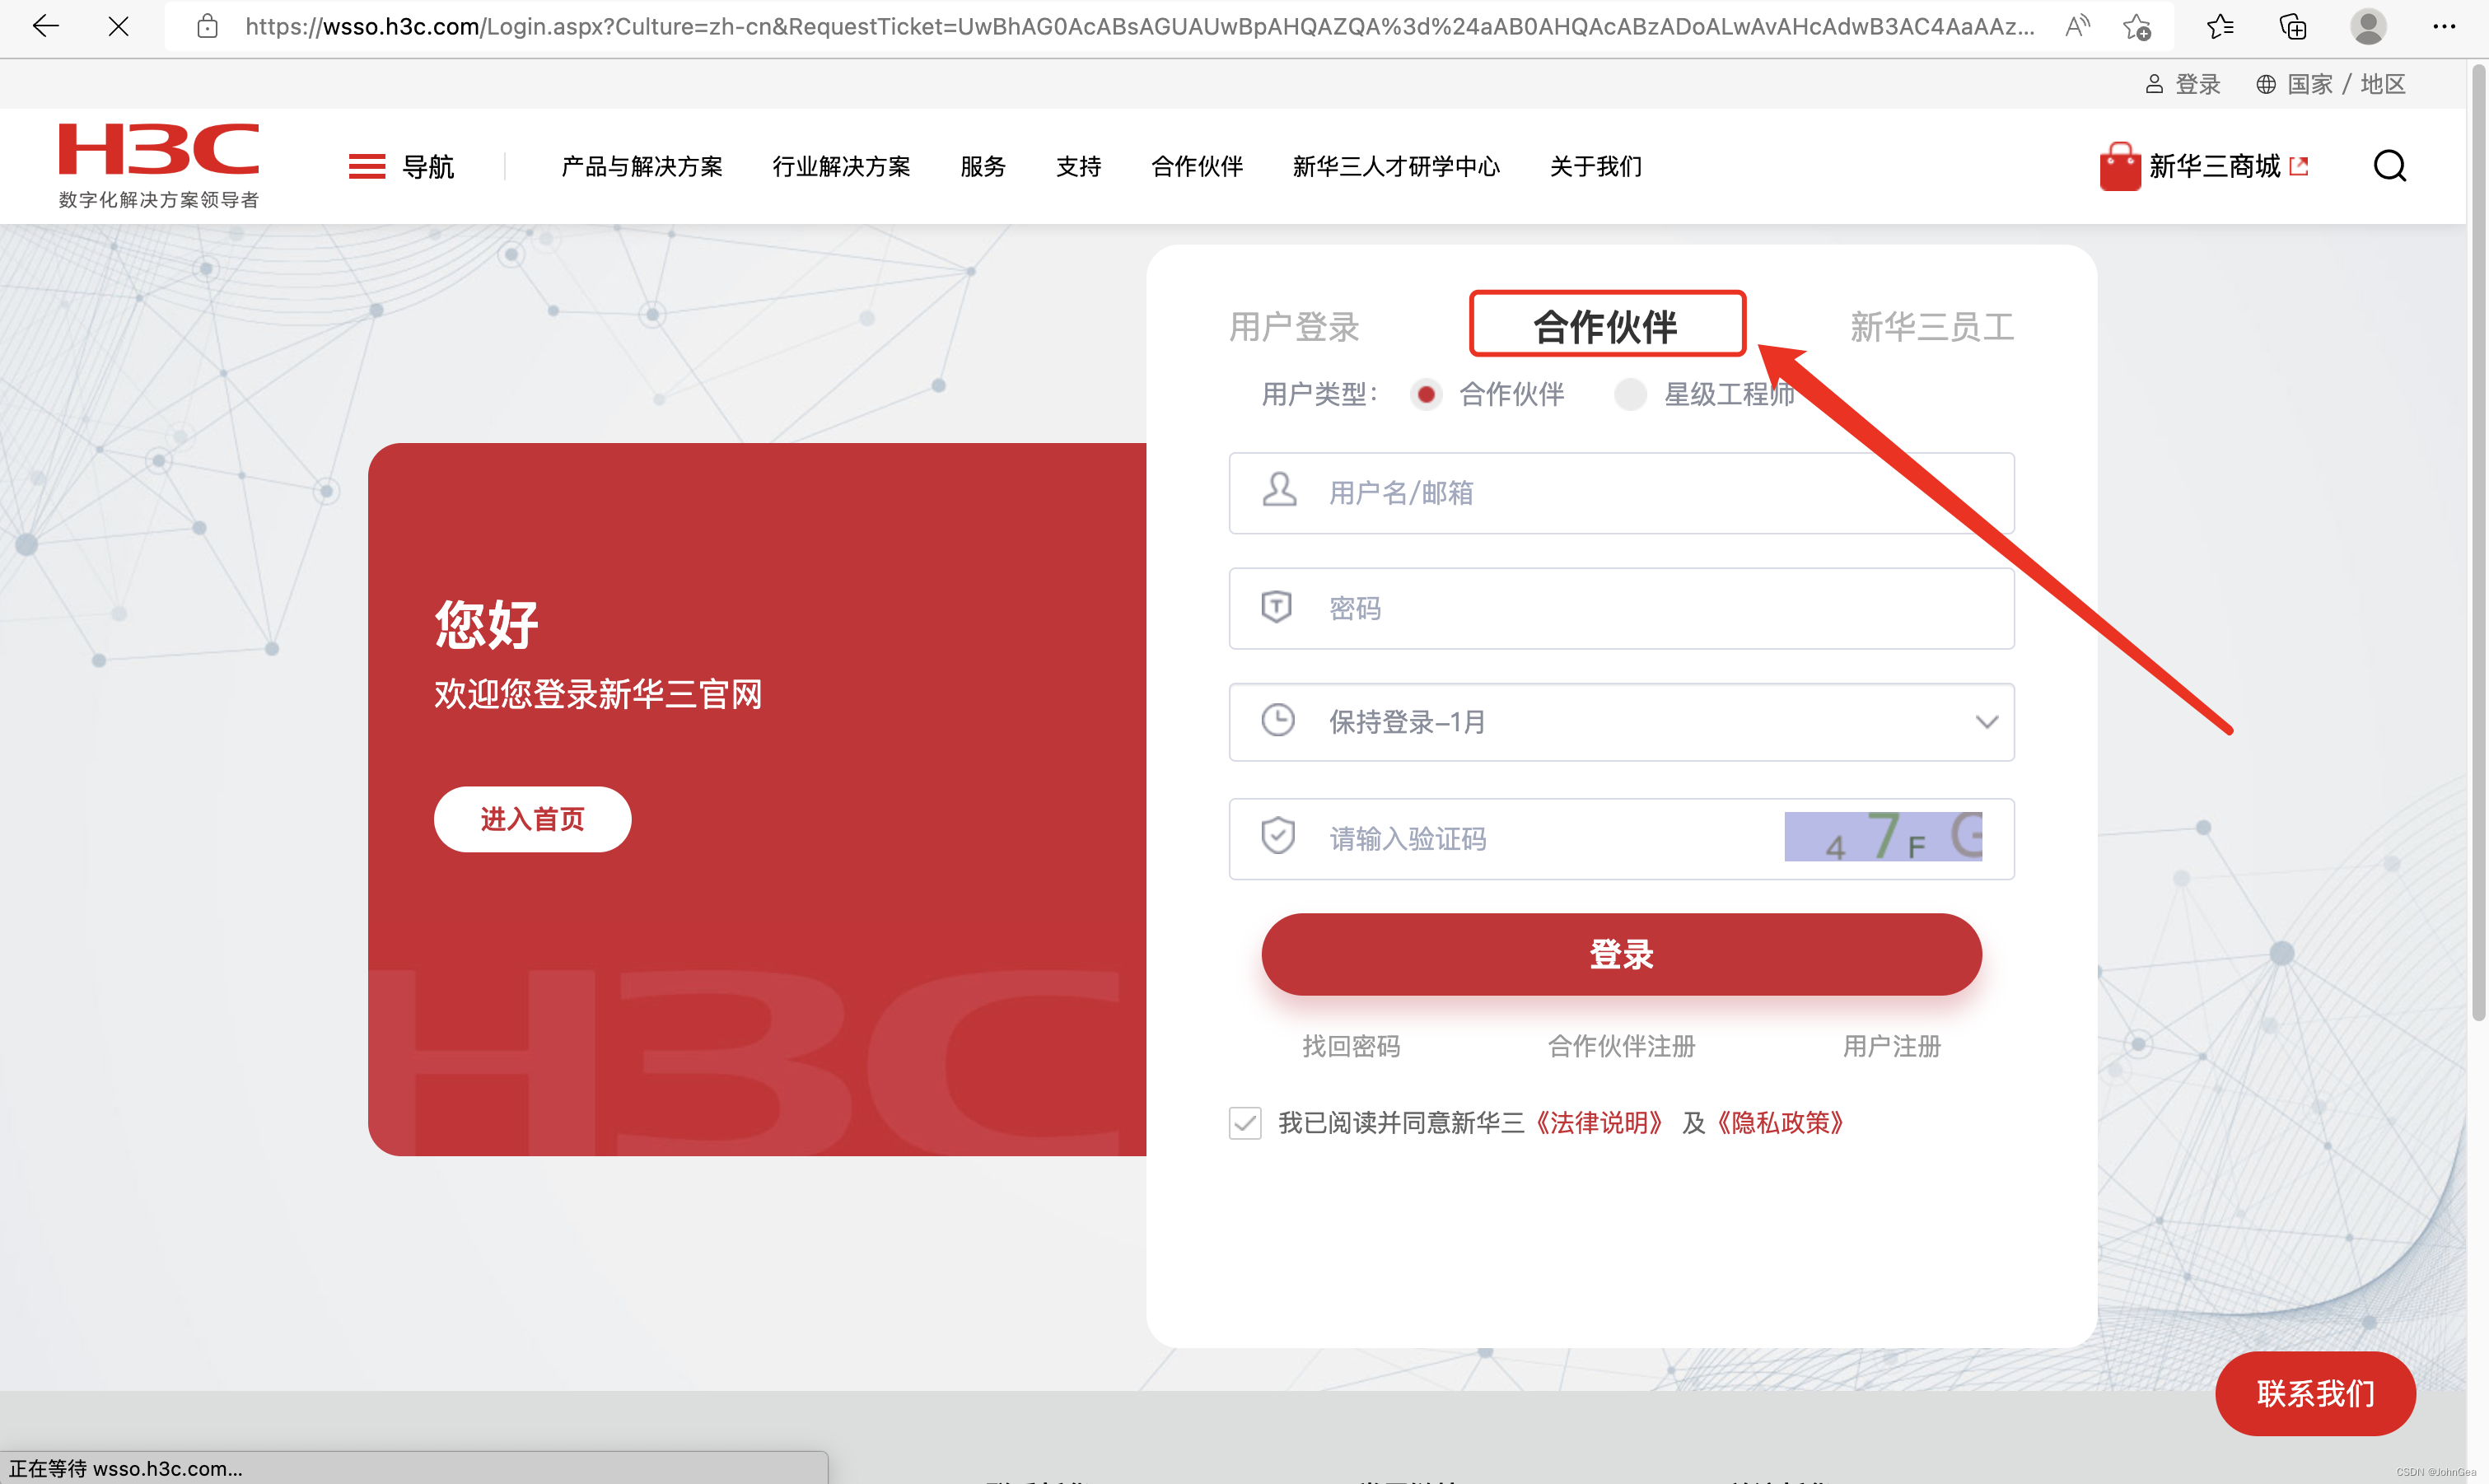Click the navigation menu hamburger icon
Screen dimensions: 2489x1484
tap(366, 166)
